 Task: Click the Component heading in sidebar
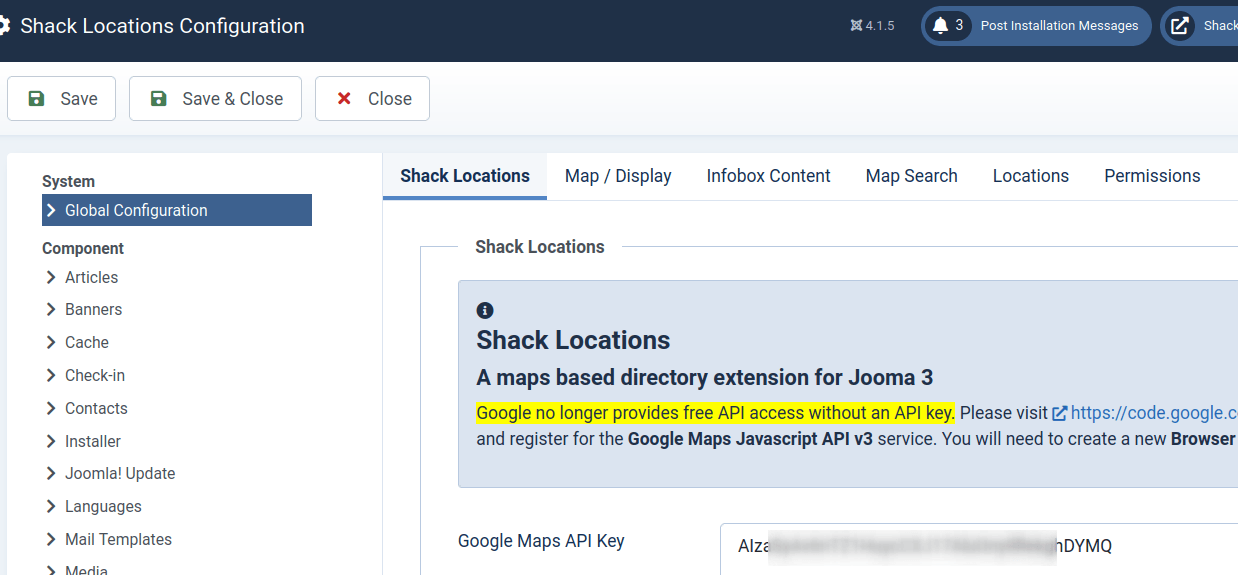click(x=83, y=248)
